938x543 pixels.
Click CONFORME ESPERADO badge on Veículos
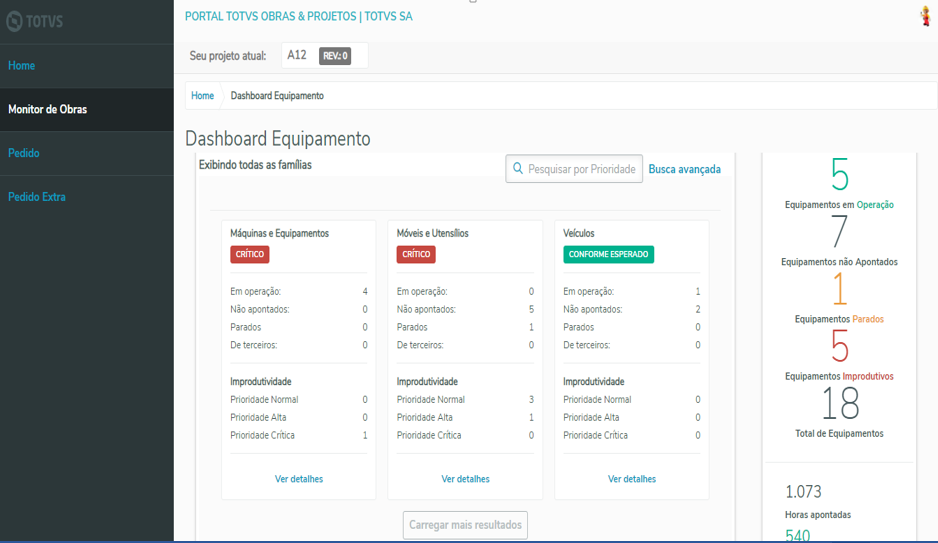pos(608,254)
